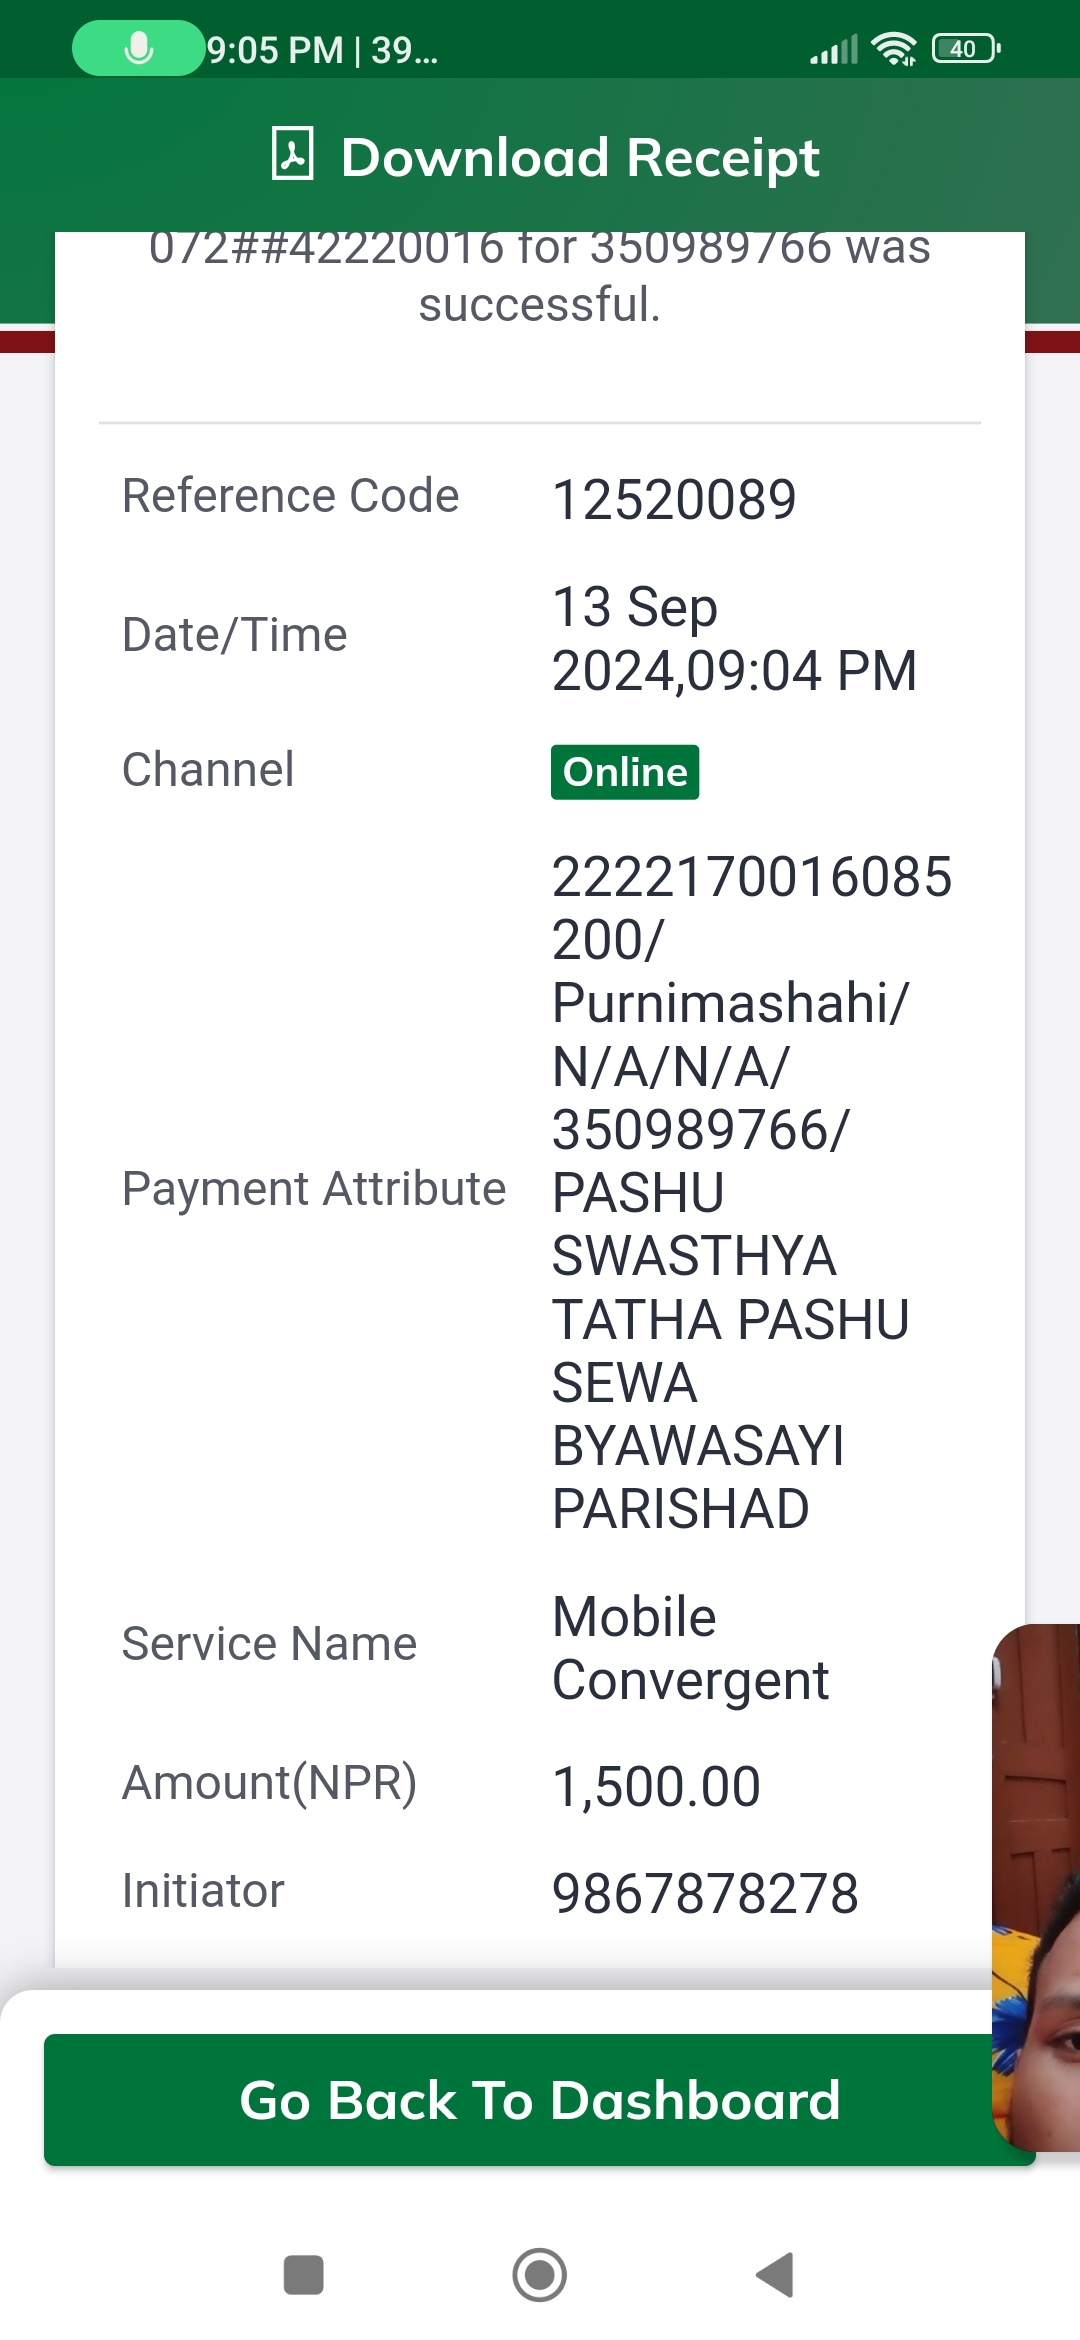Tap the Wi-Fi status icon
The image size is (1080, 2340).
(894, 48)
